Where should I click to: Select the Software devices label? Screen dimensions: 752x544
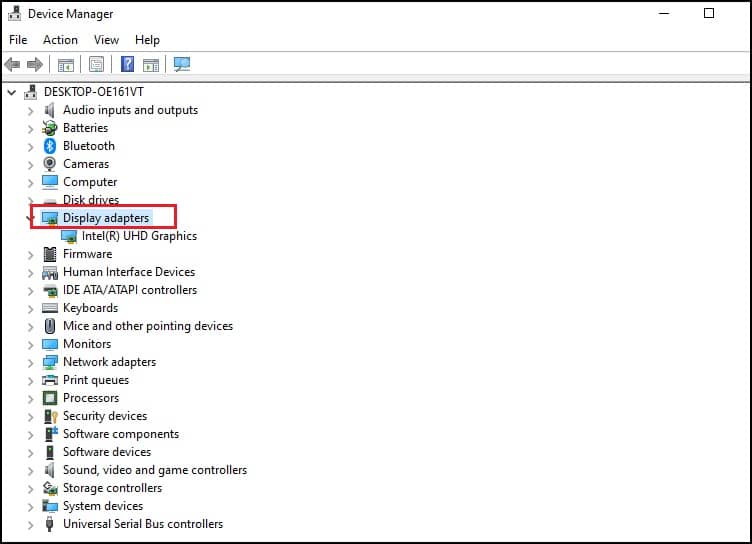coord(107,452)
